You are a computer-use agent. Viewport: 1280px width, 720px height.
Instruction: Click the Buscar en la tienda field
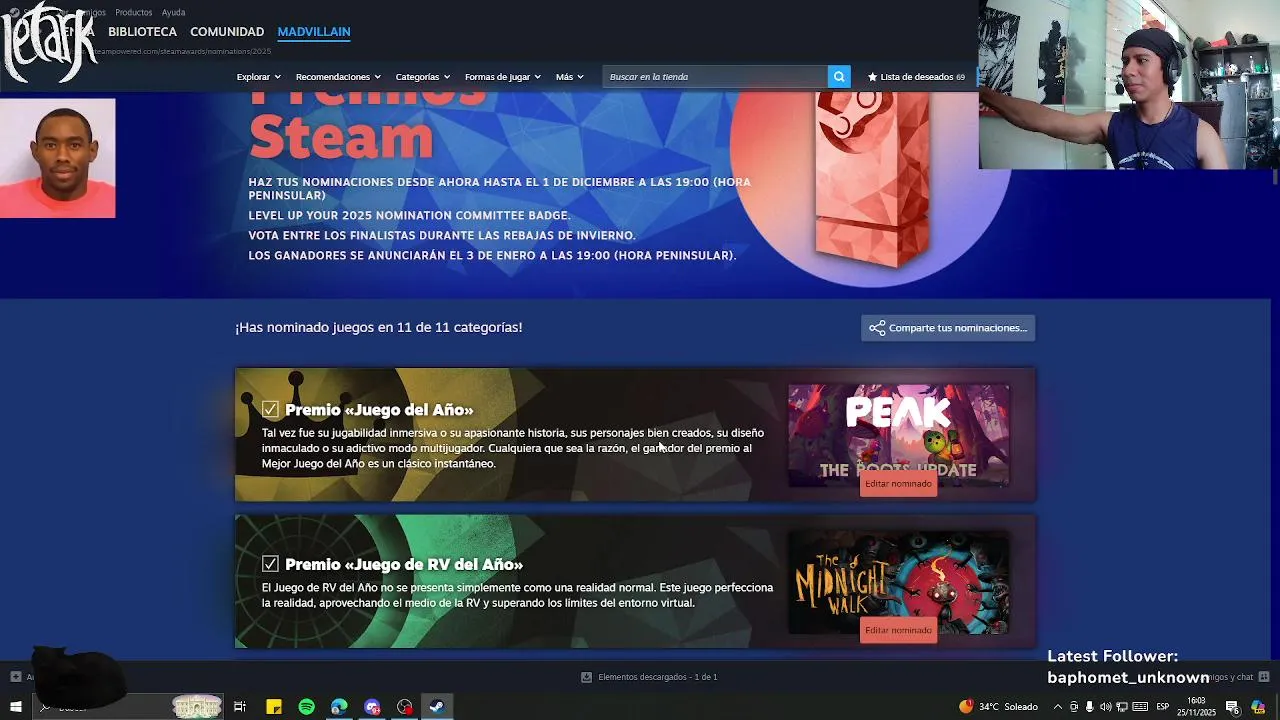point(715,76)
